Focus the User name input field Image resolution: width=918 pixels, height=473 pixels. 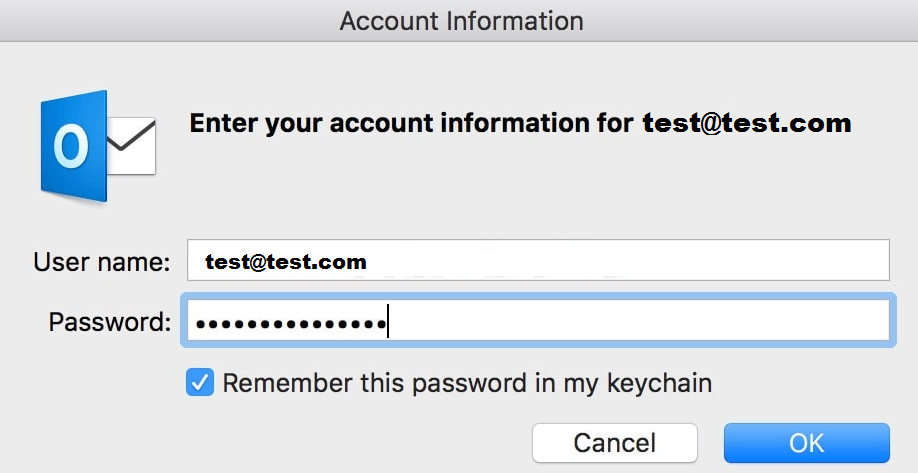pos(538,260)
